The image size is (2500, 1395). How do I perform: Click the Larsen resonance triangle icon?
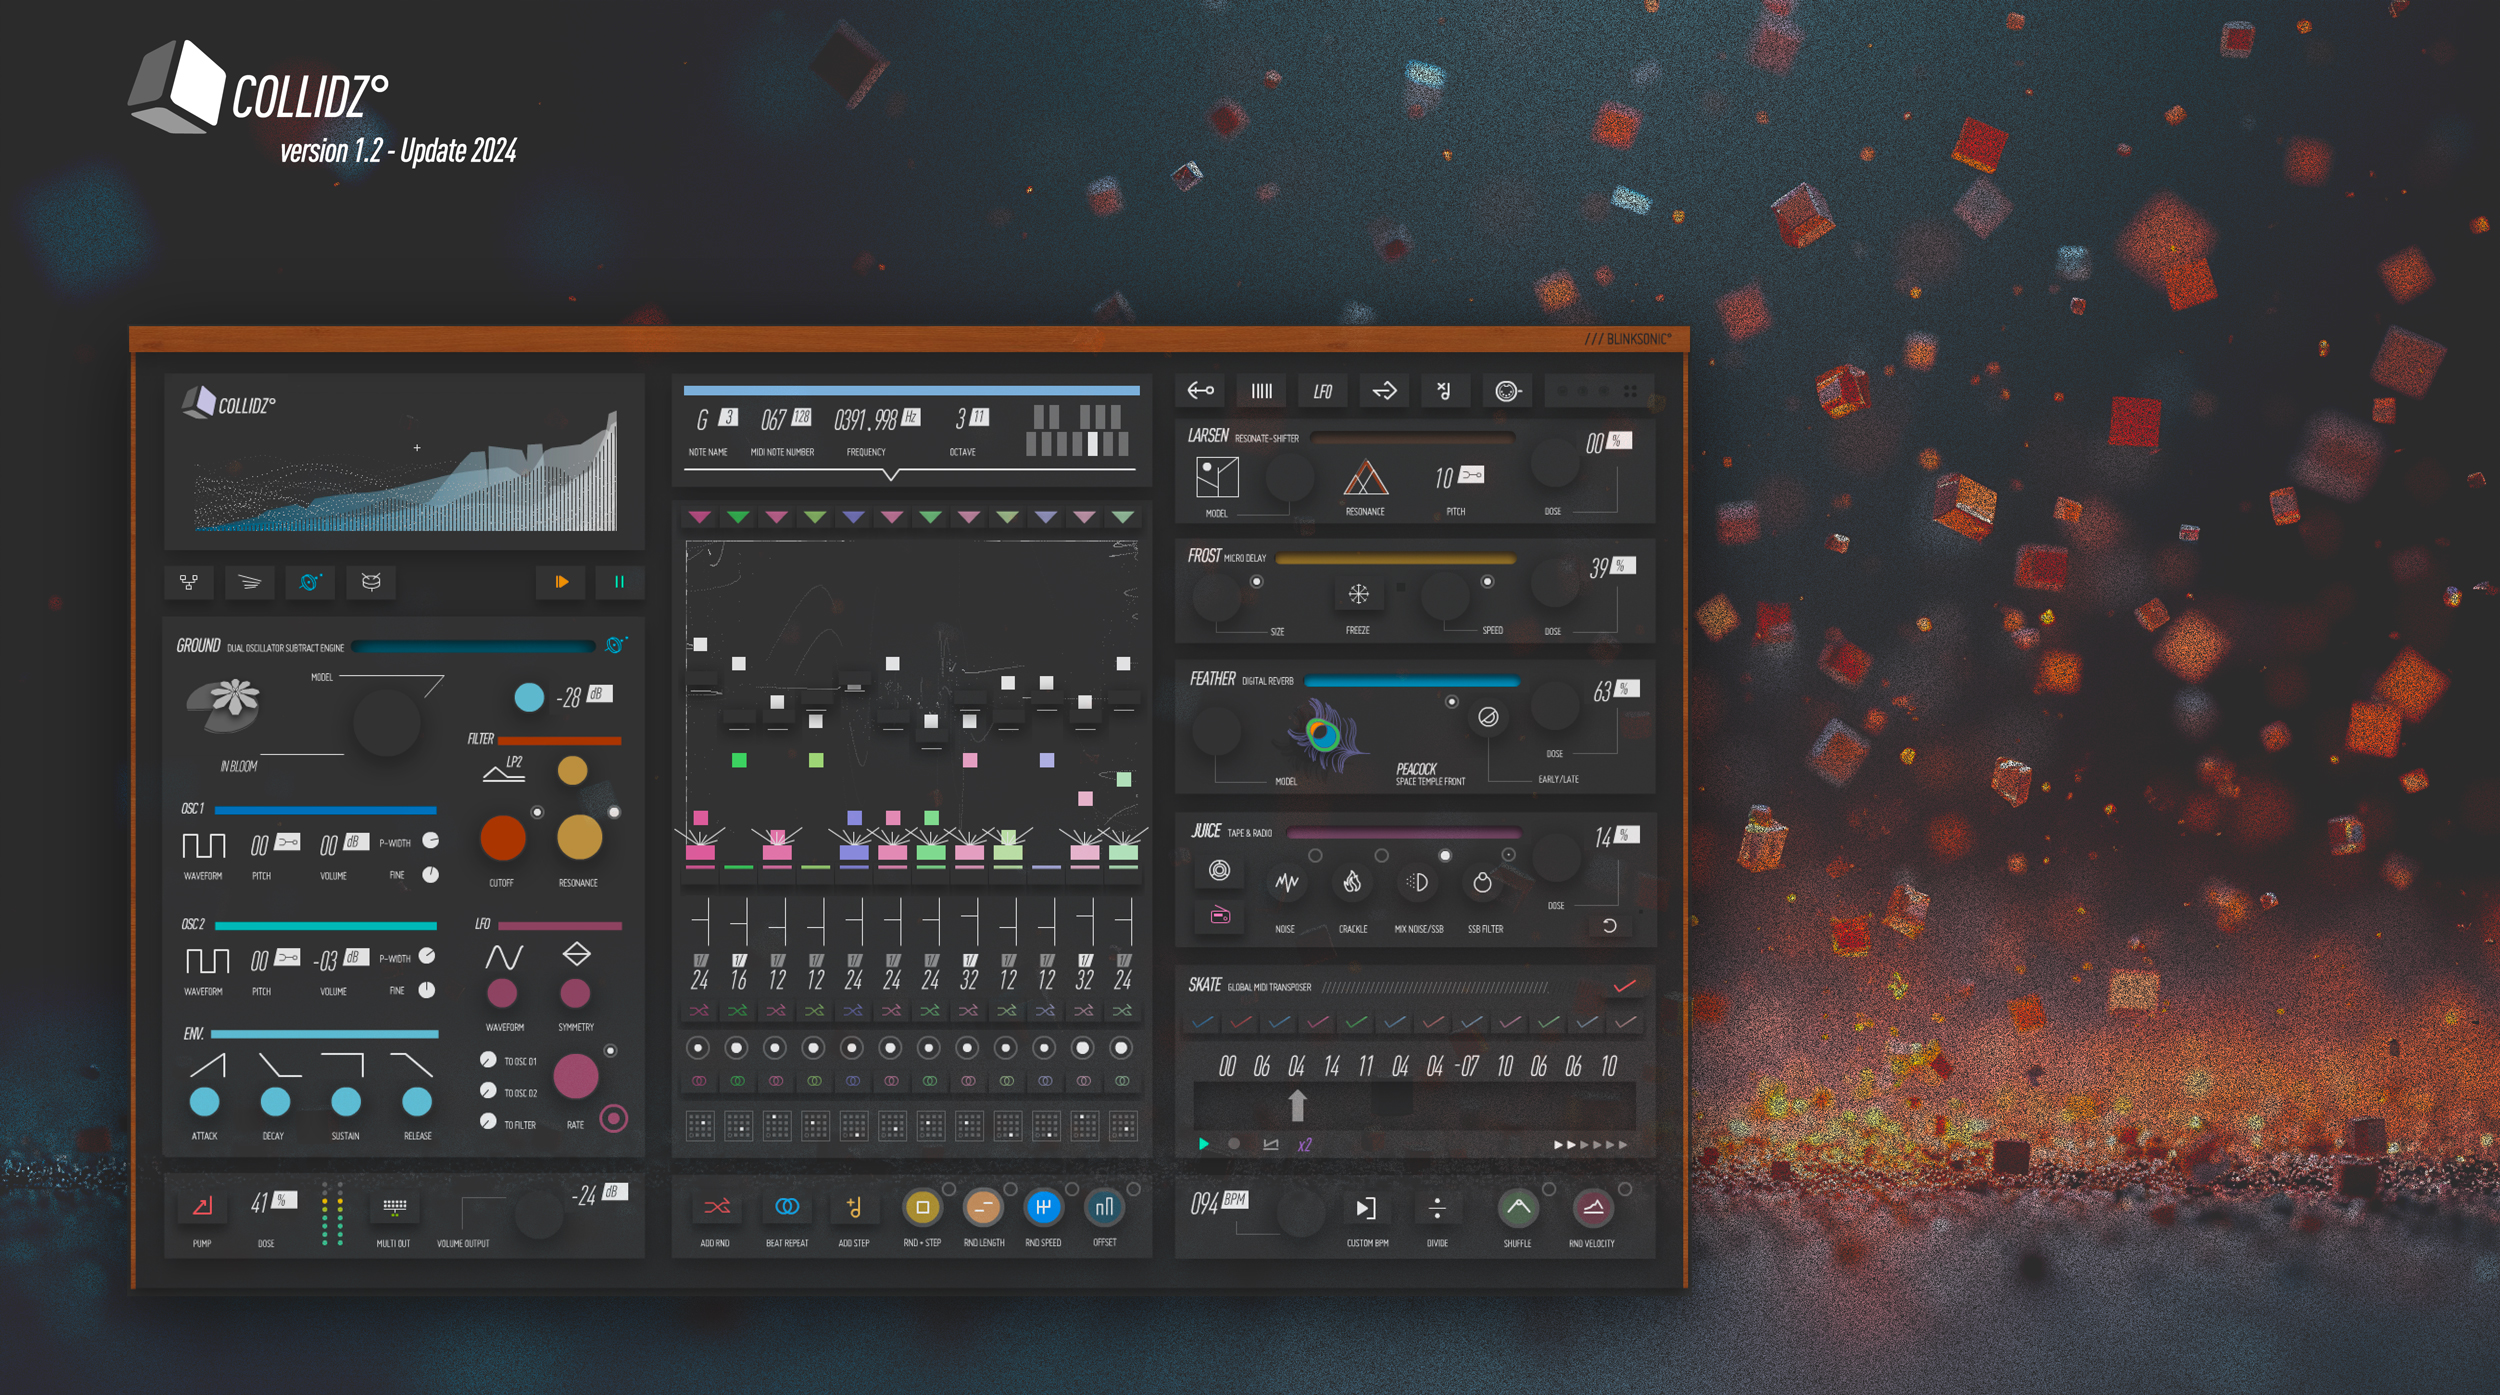[1366, 477]
